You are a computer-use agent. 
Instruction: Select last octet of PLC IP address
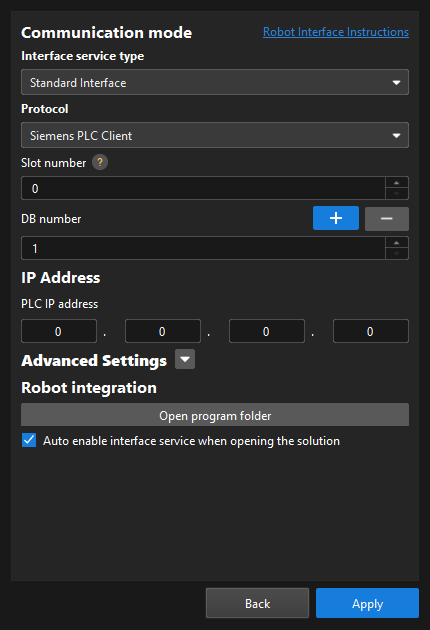[371, 331]
